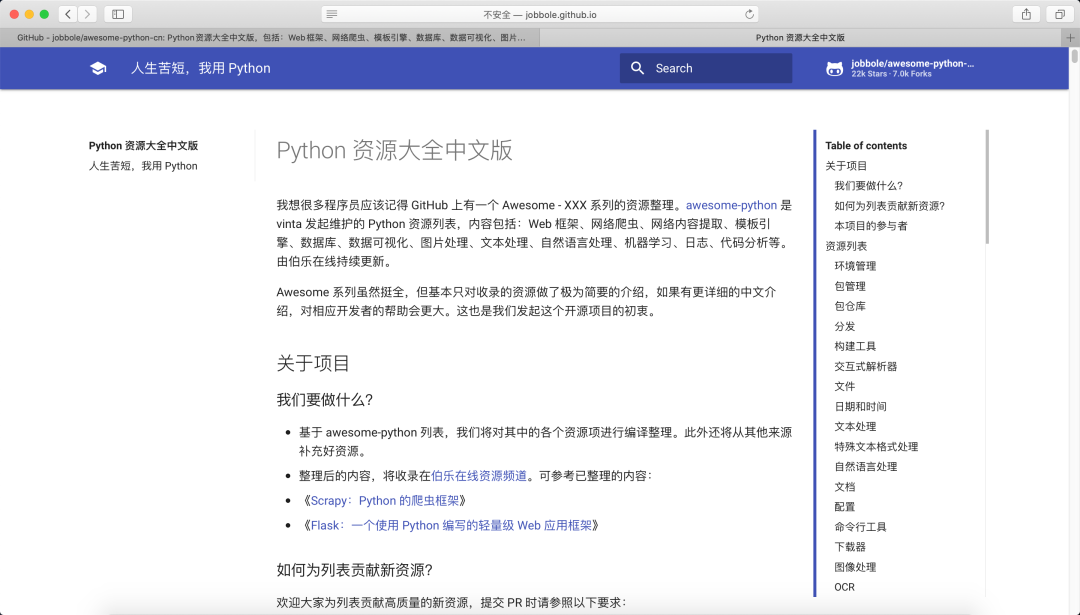Jump to 包管理 in contents
This screenshot has height=615, width=1080.
point(850,286)
